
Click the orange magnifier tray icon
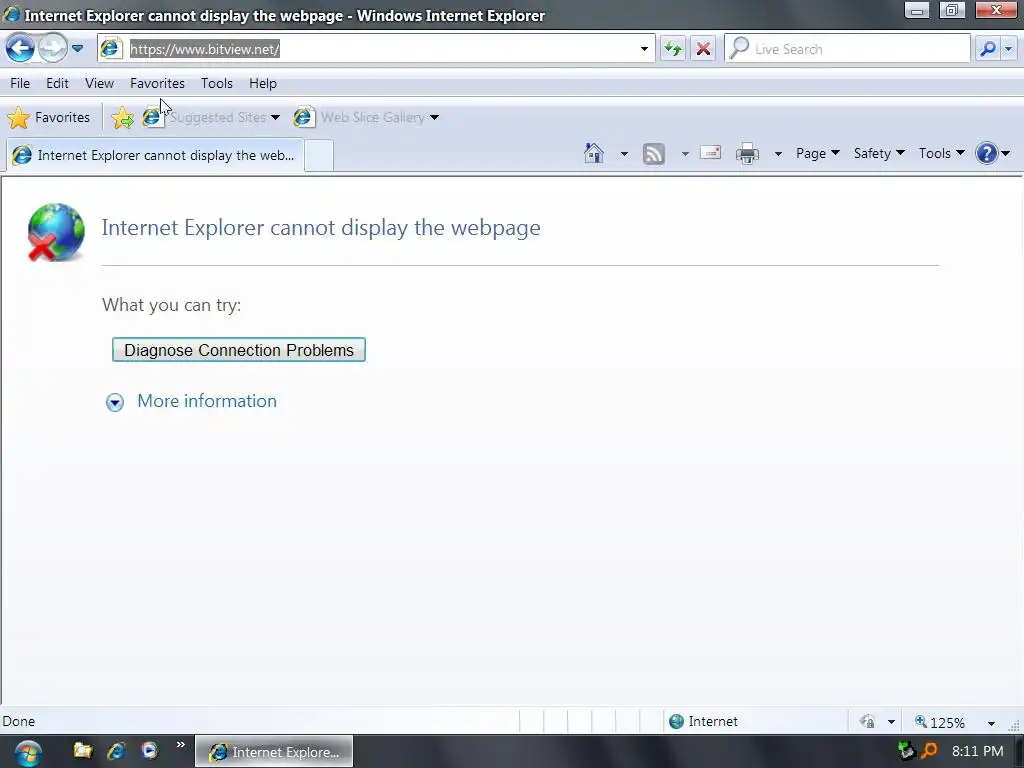point(929,751)
